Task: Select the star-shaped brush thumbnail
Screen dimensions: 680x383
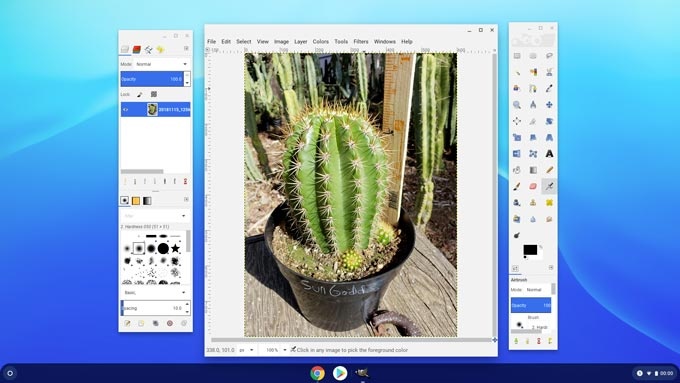Action: pos(175,248)
